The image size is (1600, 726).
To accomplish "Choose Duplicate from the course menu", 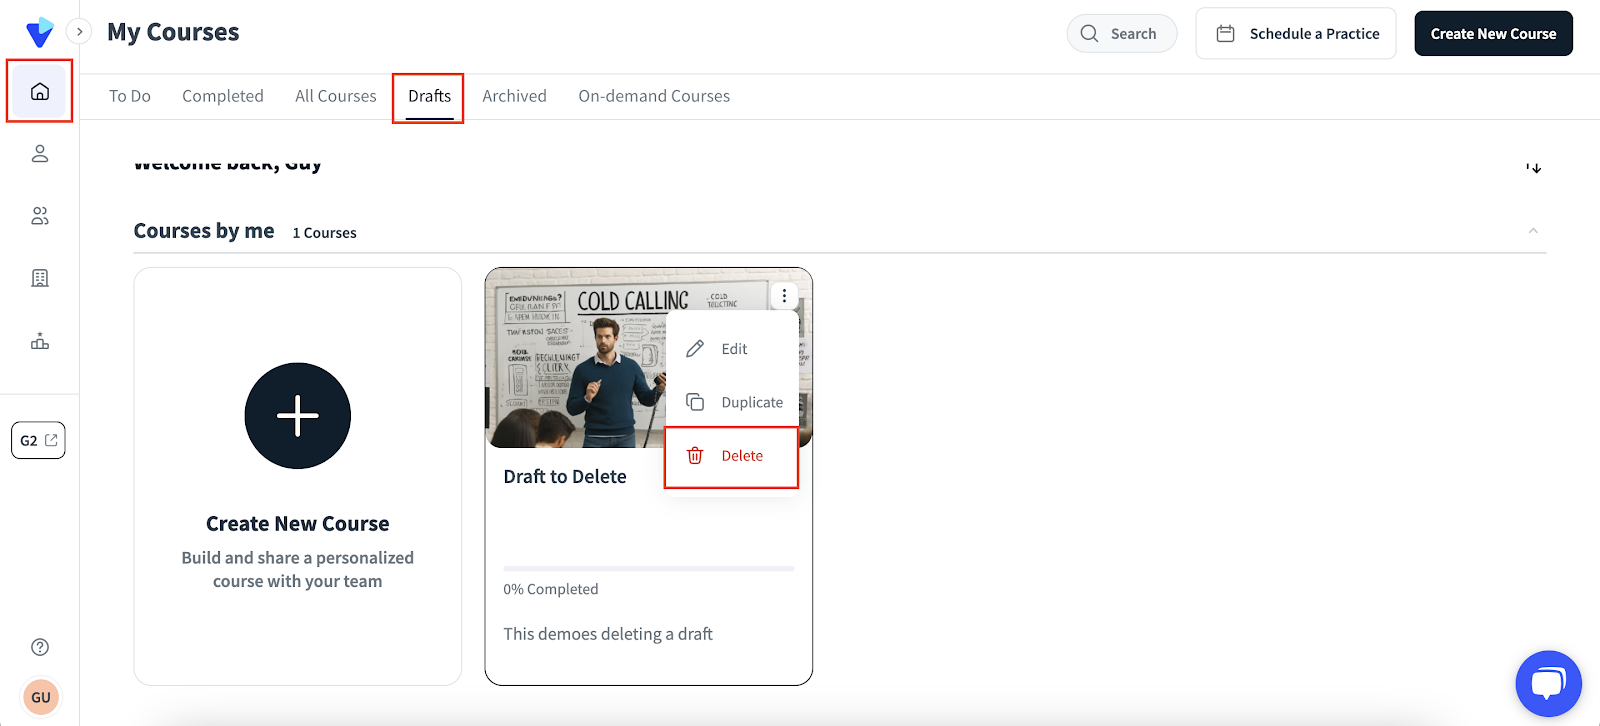I will (732, 402).
